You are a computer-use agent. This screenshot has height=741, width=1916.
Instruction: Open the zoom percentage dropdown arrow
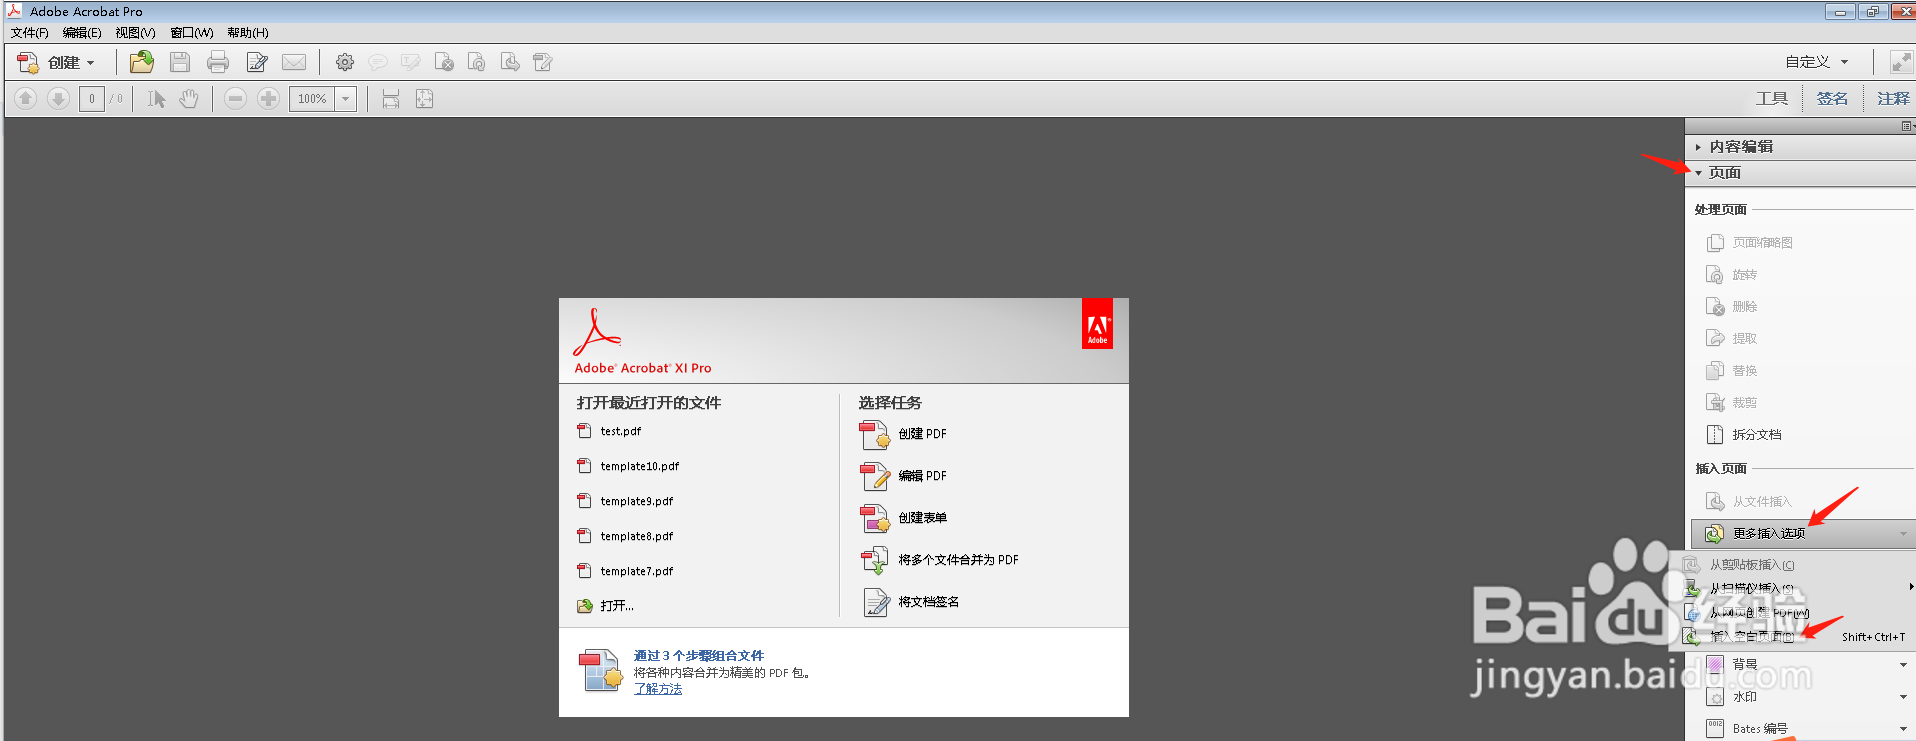(x=346, y=99)
